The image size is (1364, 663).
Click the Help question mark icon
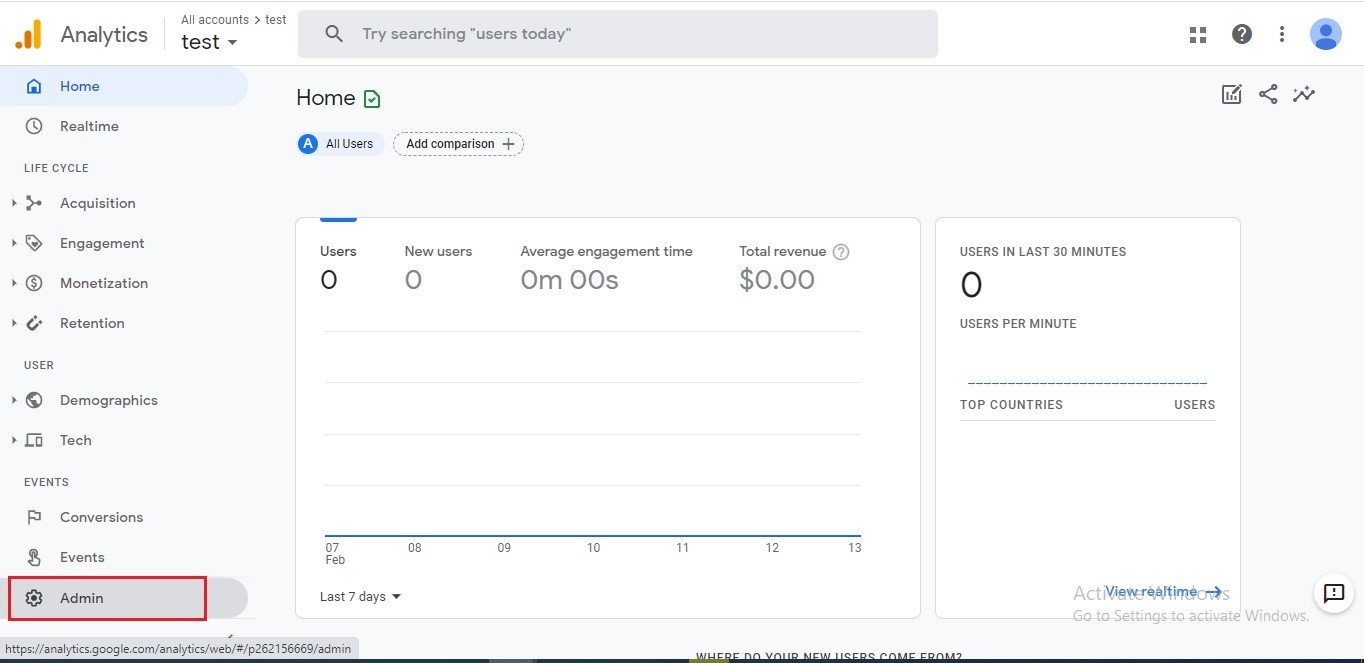point(1242,34)
